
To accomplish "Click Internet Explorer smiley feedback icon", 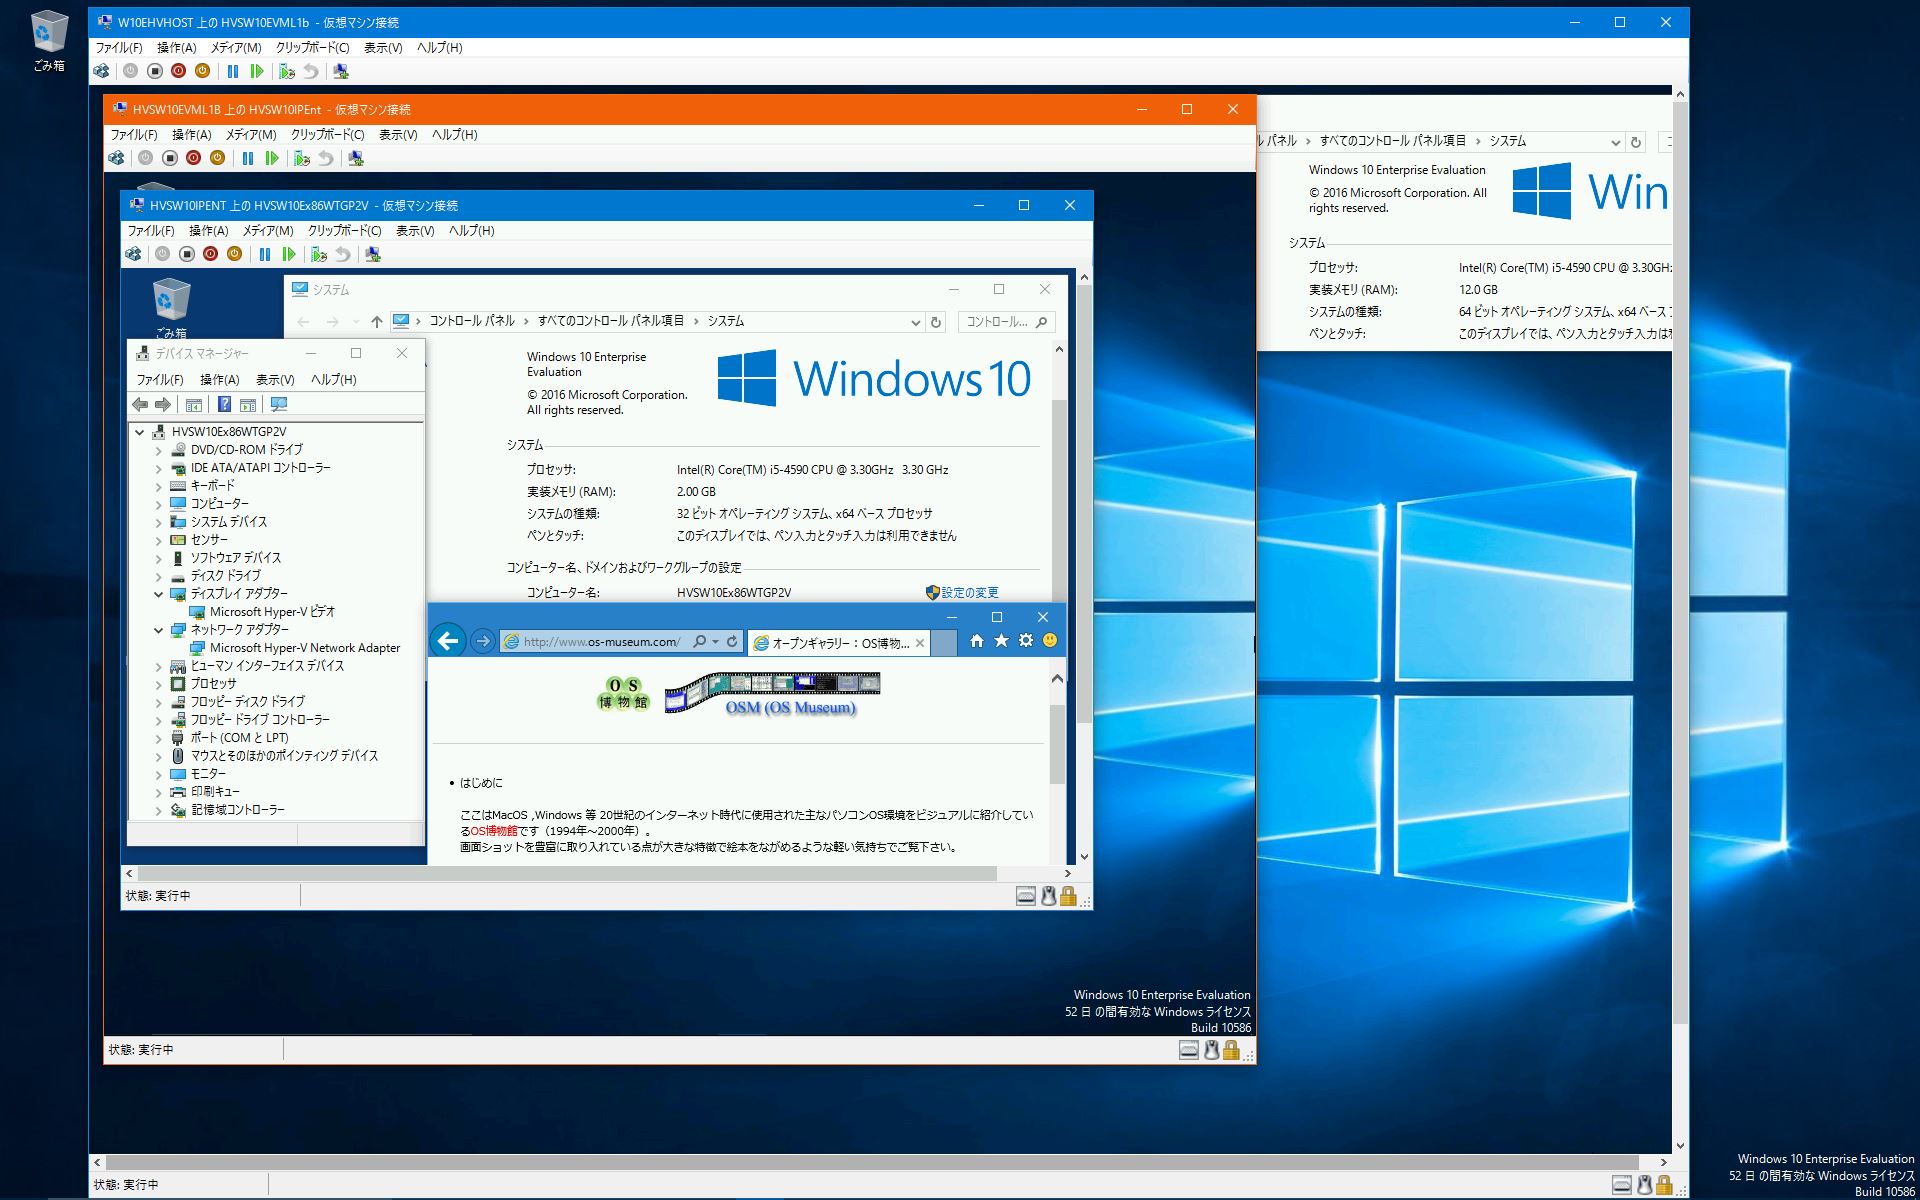I will pos(1050,641).
